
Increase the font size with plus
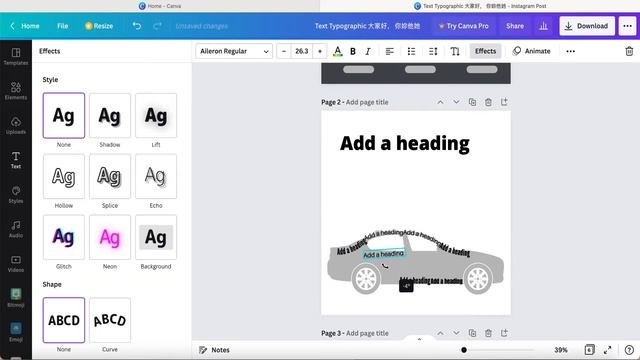coord(320,51)
